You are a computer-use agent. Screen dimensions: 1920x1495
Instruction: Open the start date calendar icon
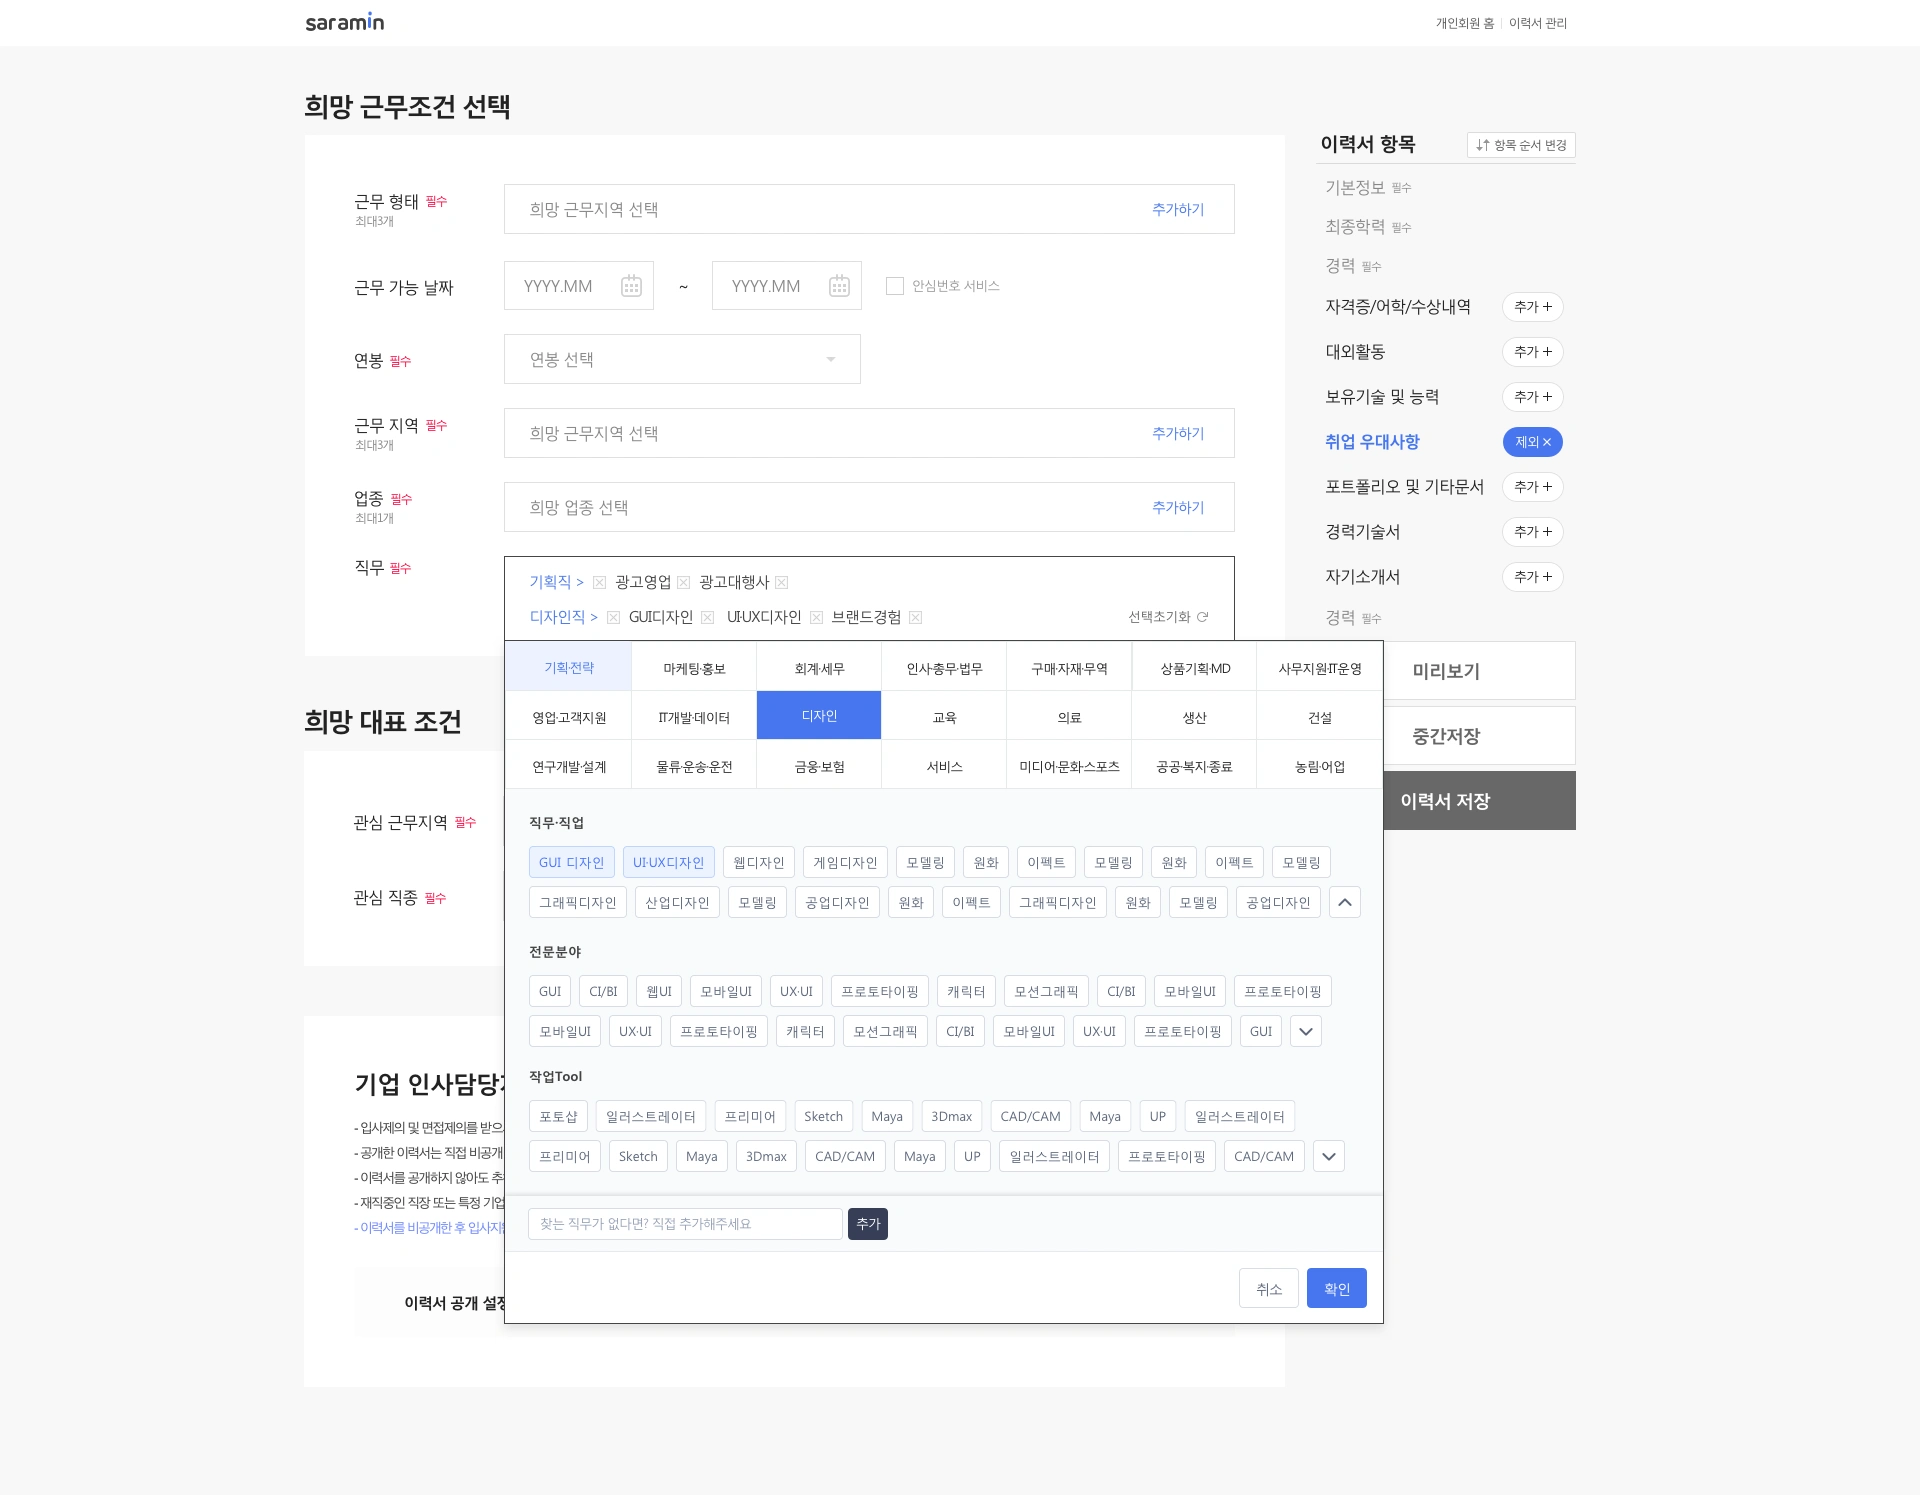(x=631, y=286)
